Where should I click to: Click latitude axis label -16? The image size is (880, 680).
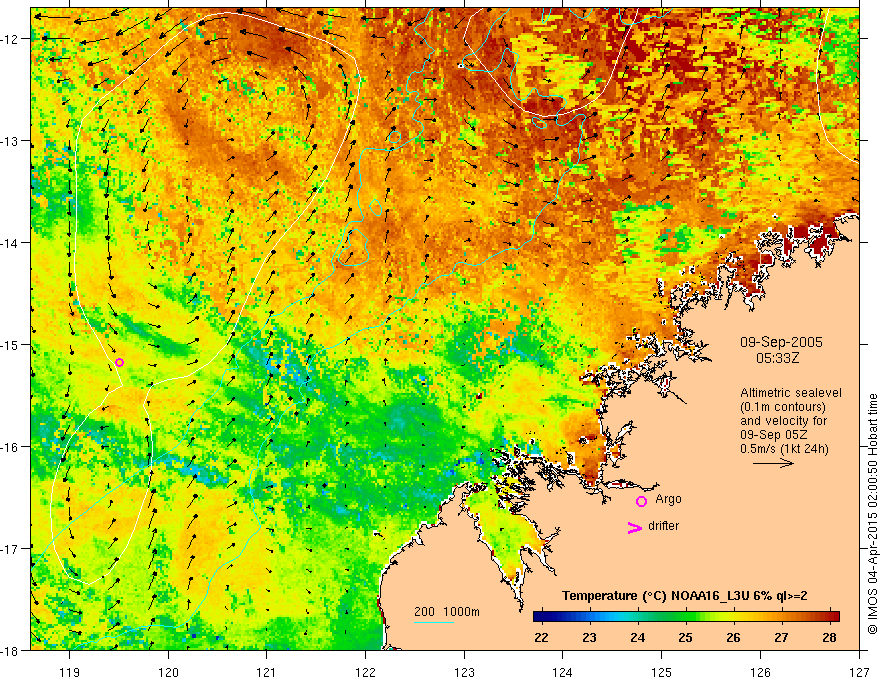click(10, 447)
